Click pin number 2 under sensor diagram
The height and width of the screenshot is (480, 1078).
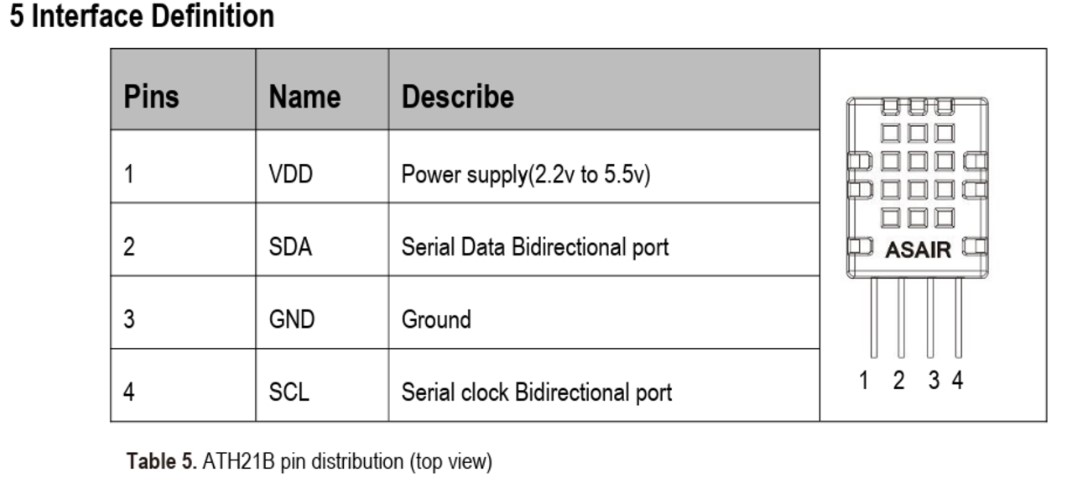coord(899,380)
